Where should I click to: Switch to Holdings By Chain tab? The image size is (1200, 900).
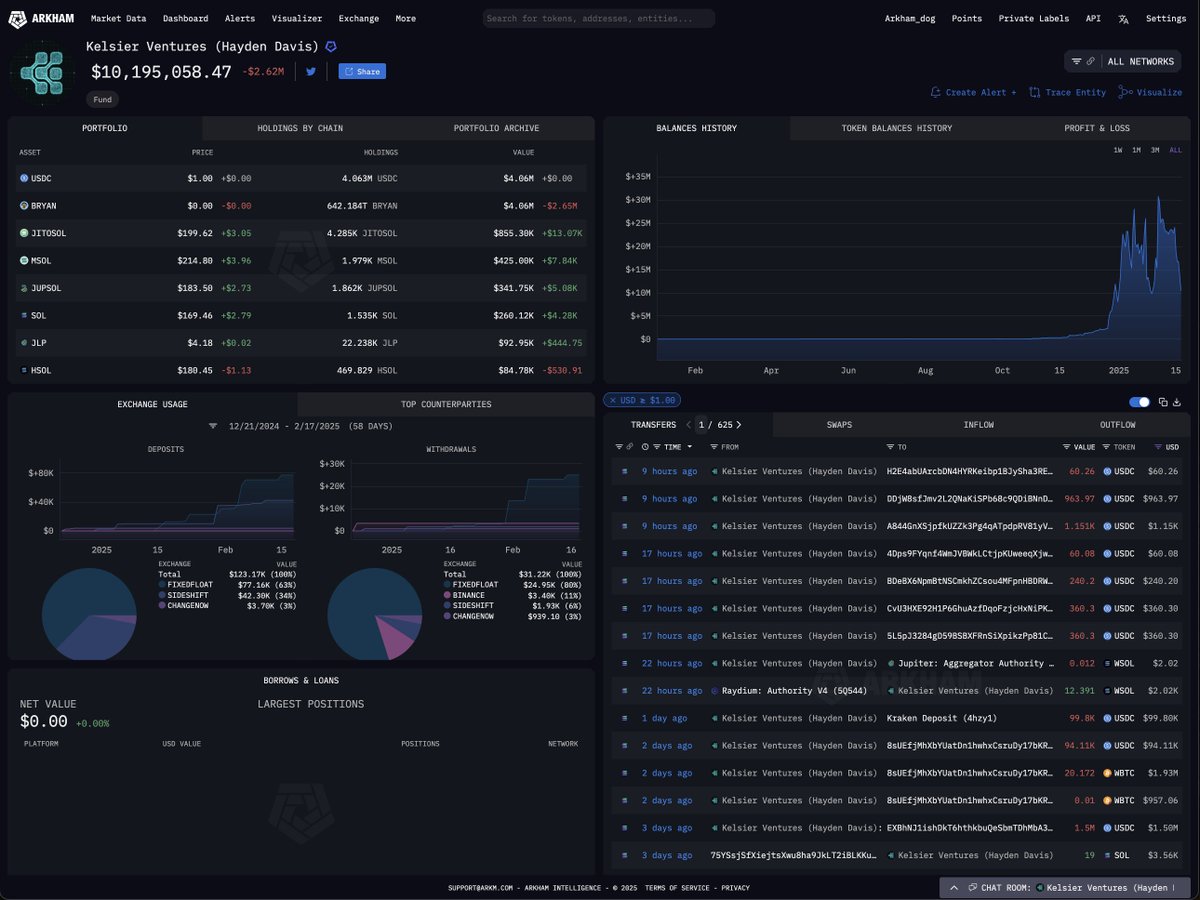click(300, 128)
